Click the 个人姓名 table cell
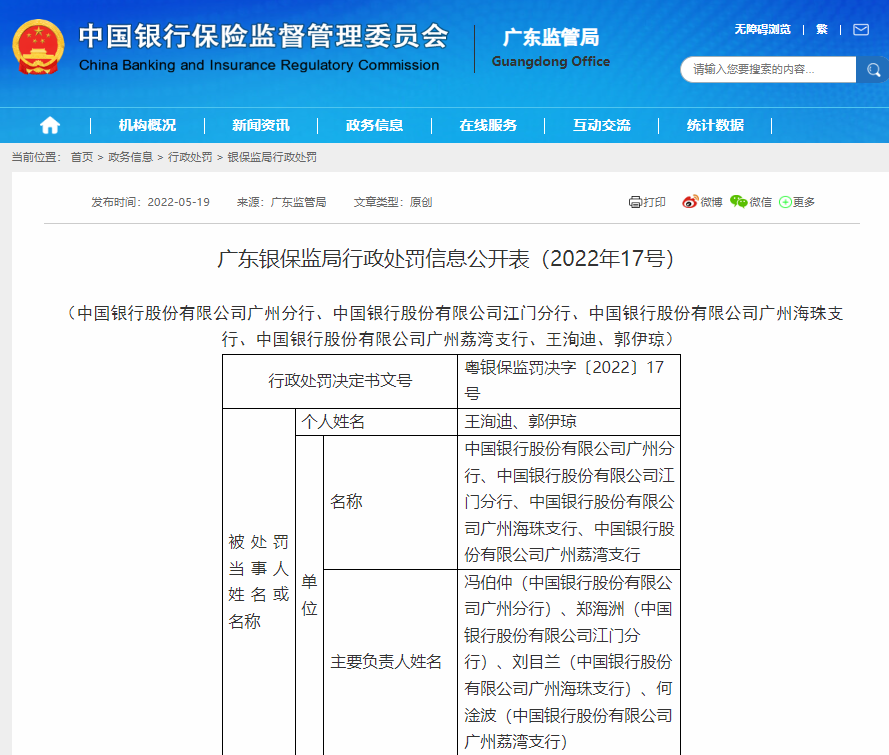Image resolution: width=889 pixels, height=755 pixels. (x=376, y=422)
